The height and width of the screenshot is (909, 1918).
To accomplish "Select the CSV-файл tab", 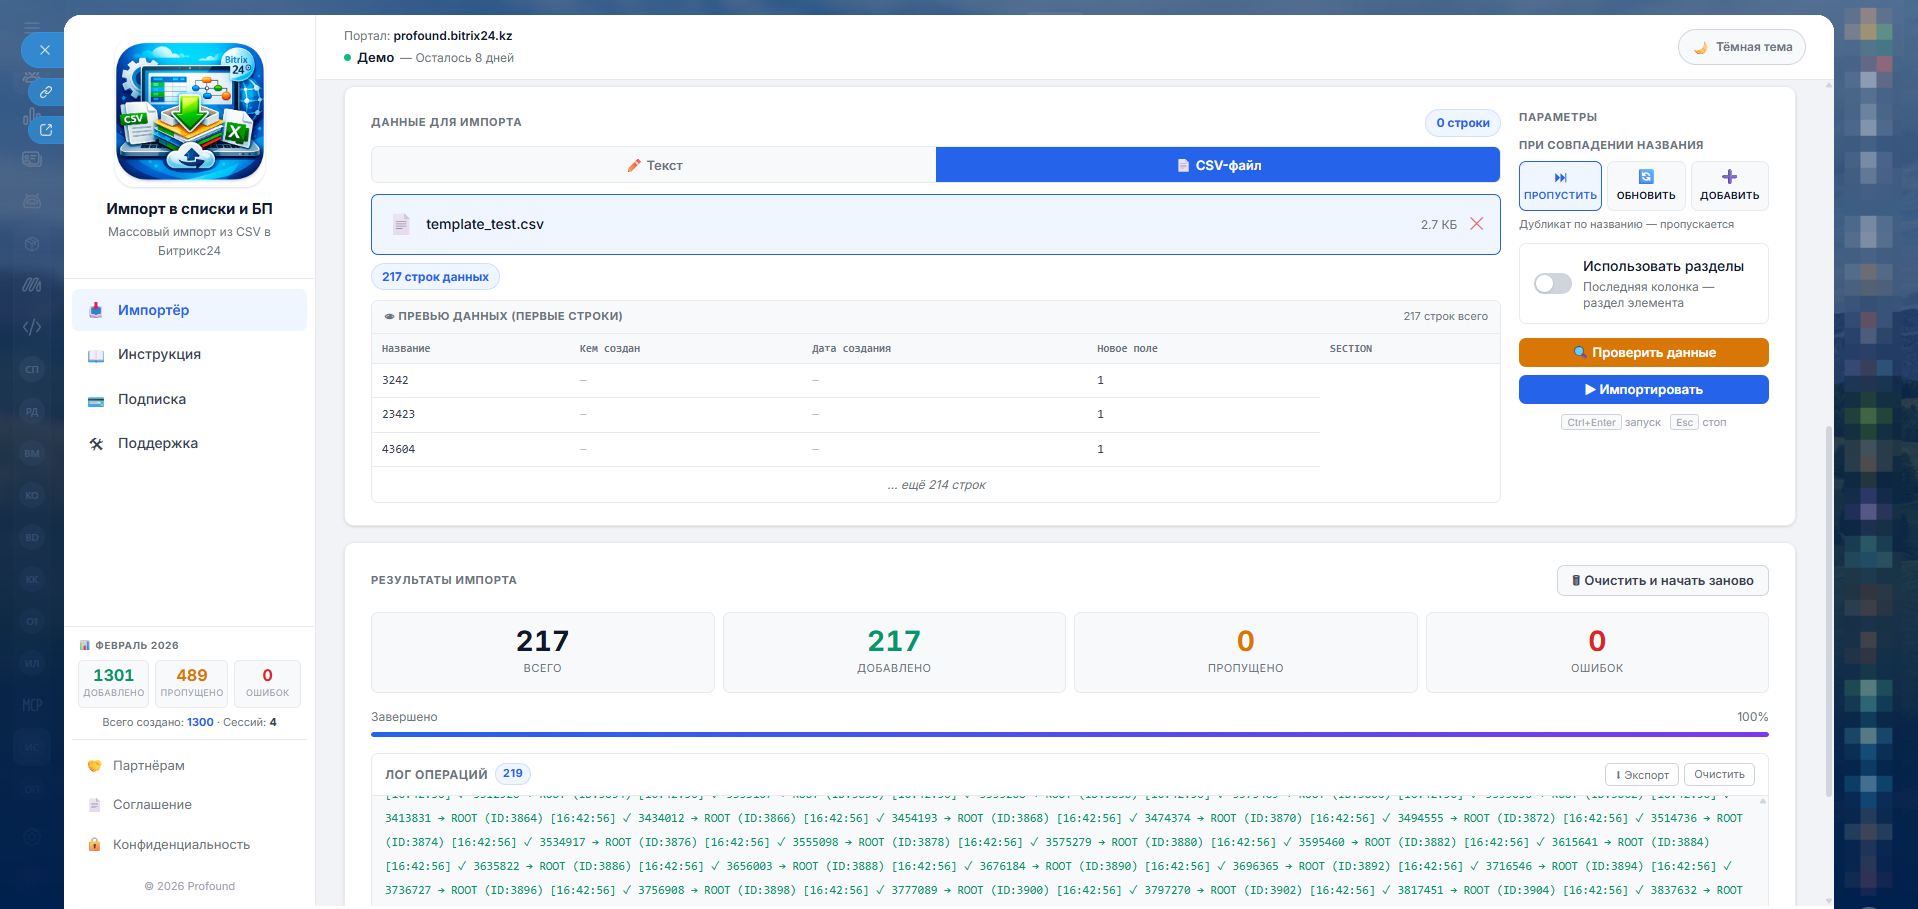I will [1217, 165].
